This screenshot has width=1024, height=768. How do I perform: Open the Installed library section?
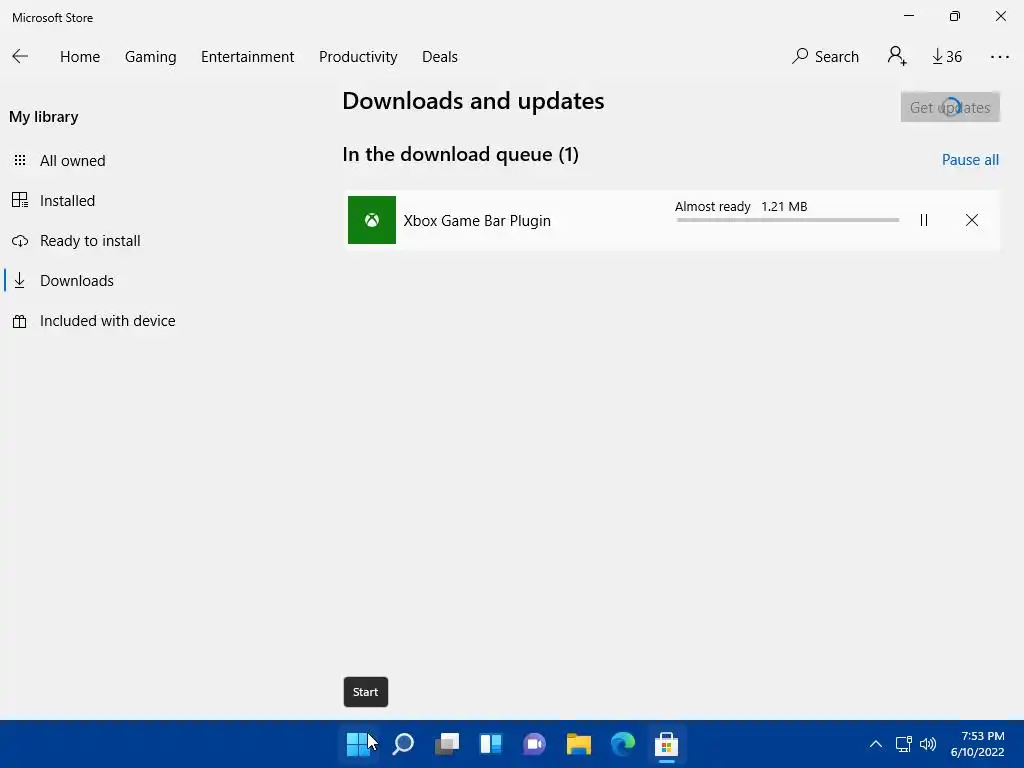[67, 200]
